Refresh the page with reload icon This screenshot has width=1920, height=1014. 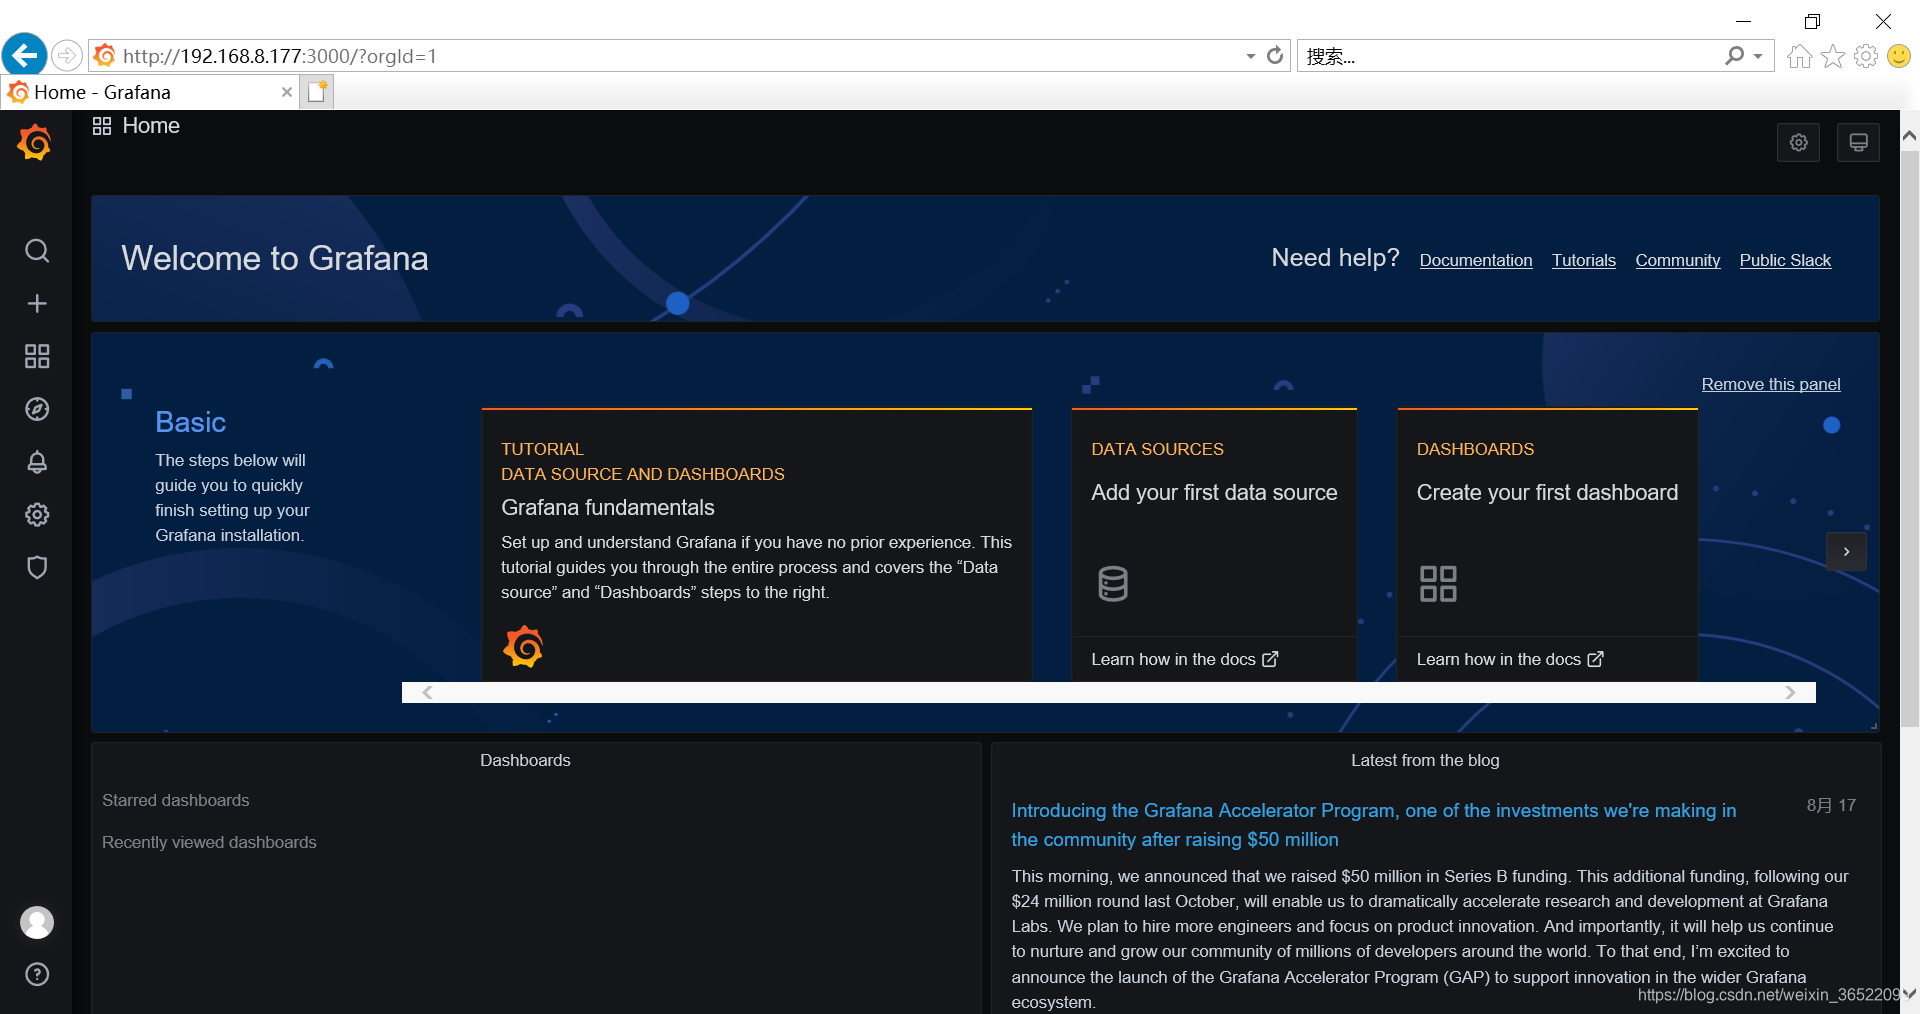[1275, 56]
